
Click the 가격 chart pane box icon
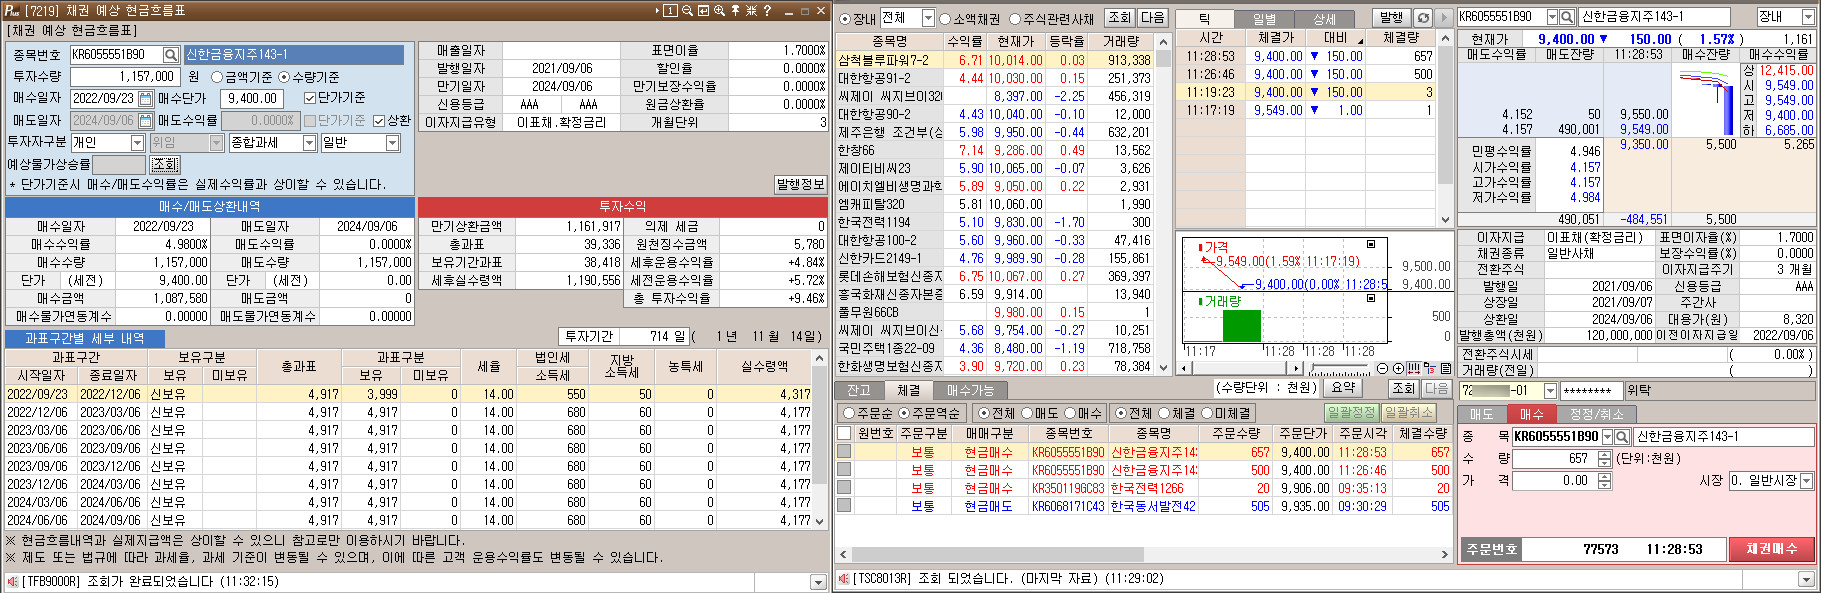(1371, 244)
